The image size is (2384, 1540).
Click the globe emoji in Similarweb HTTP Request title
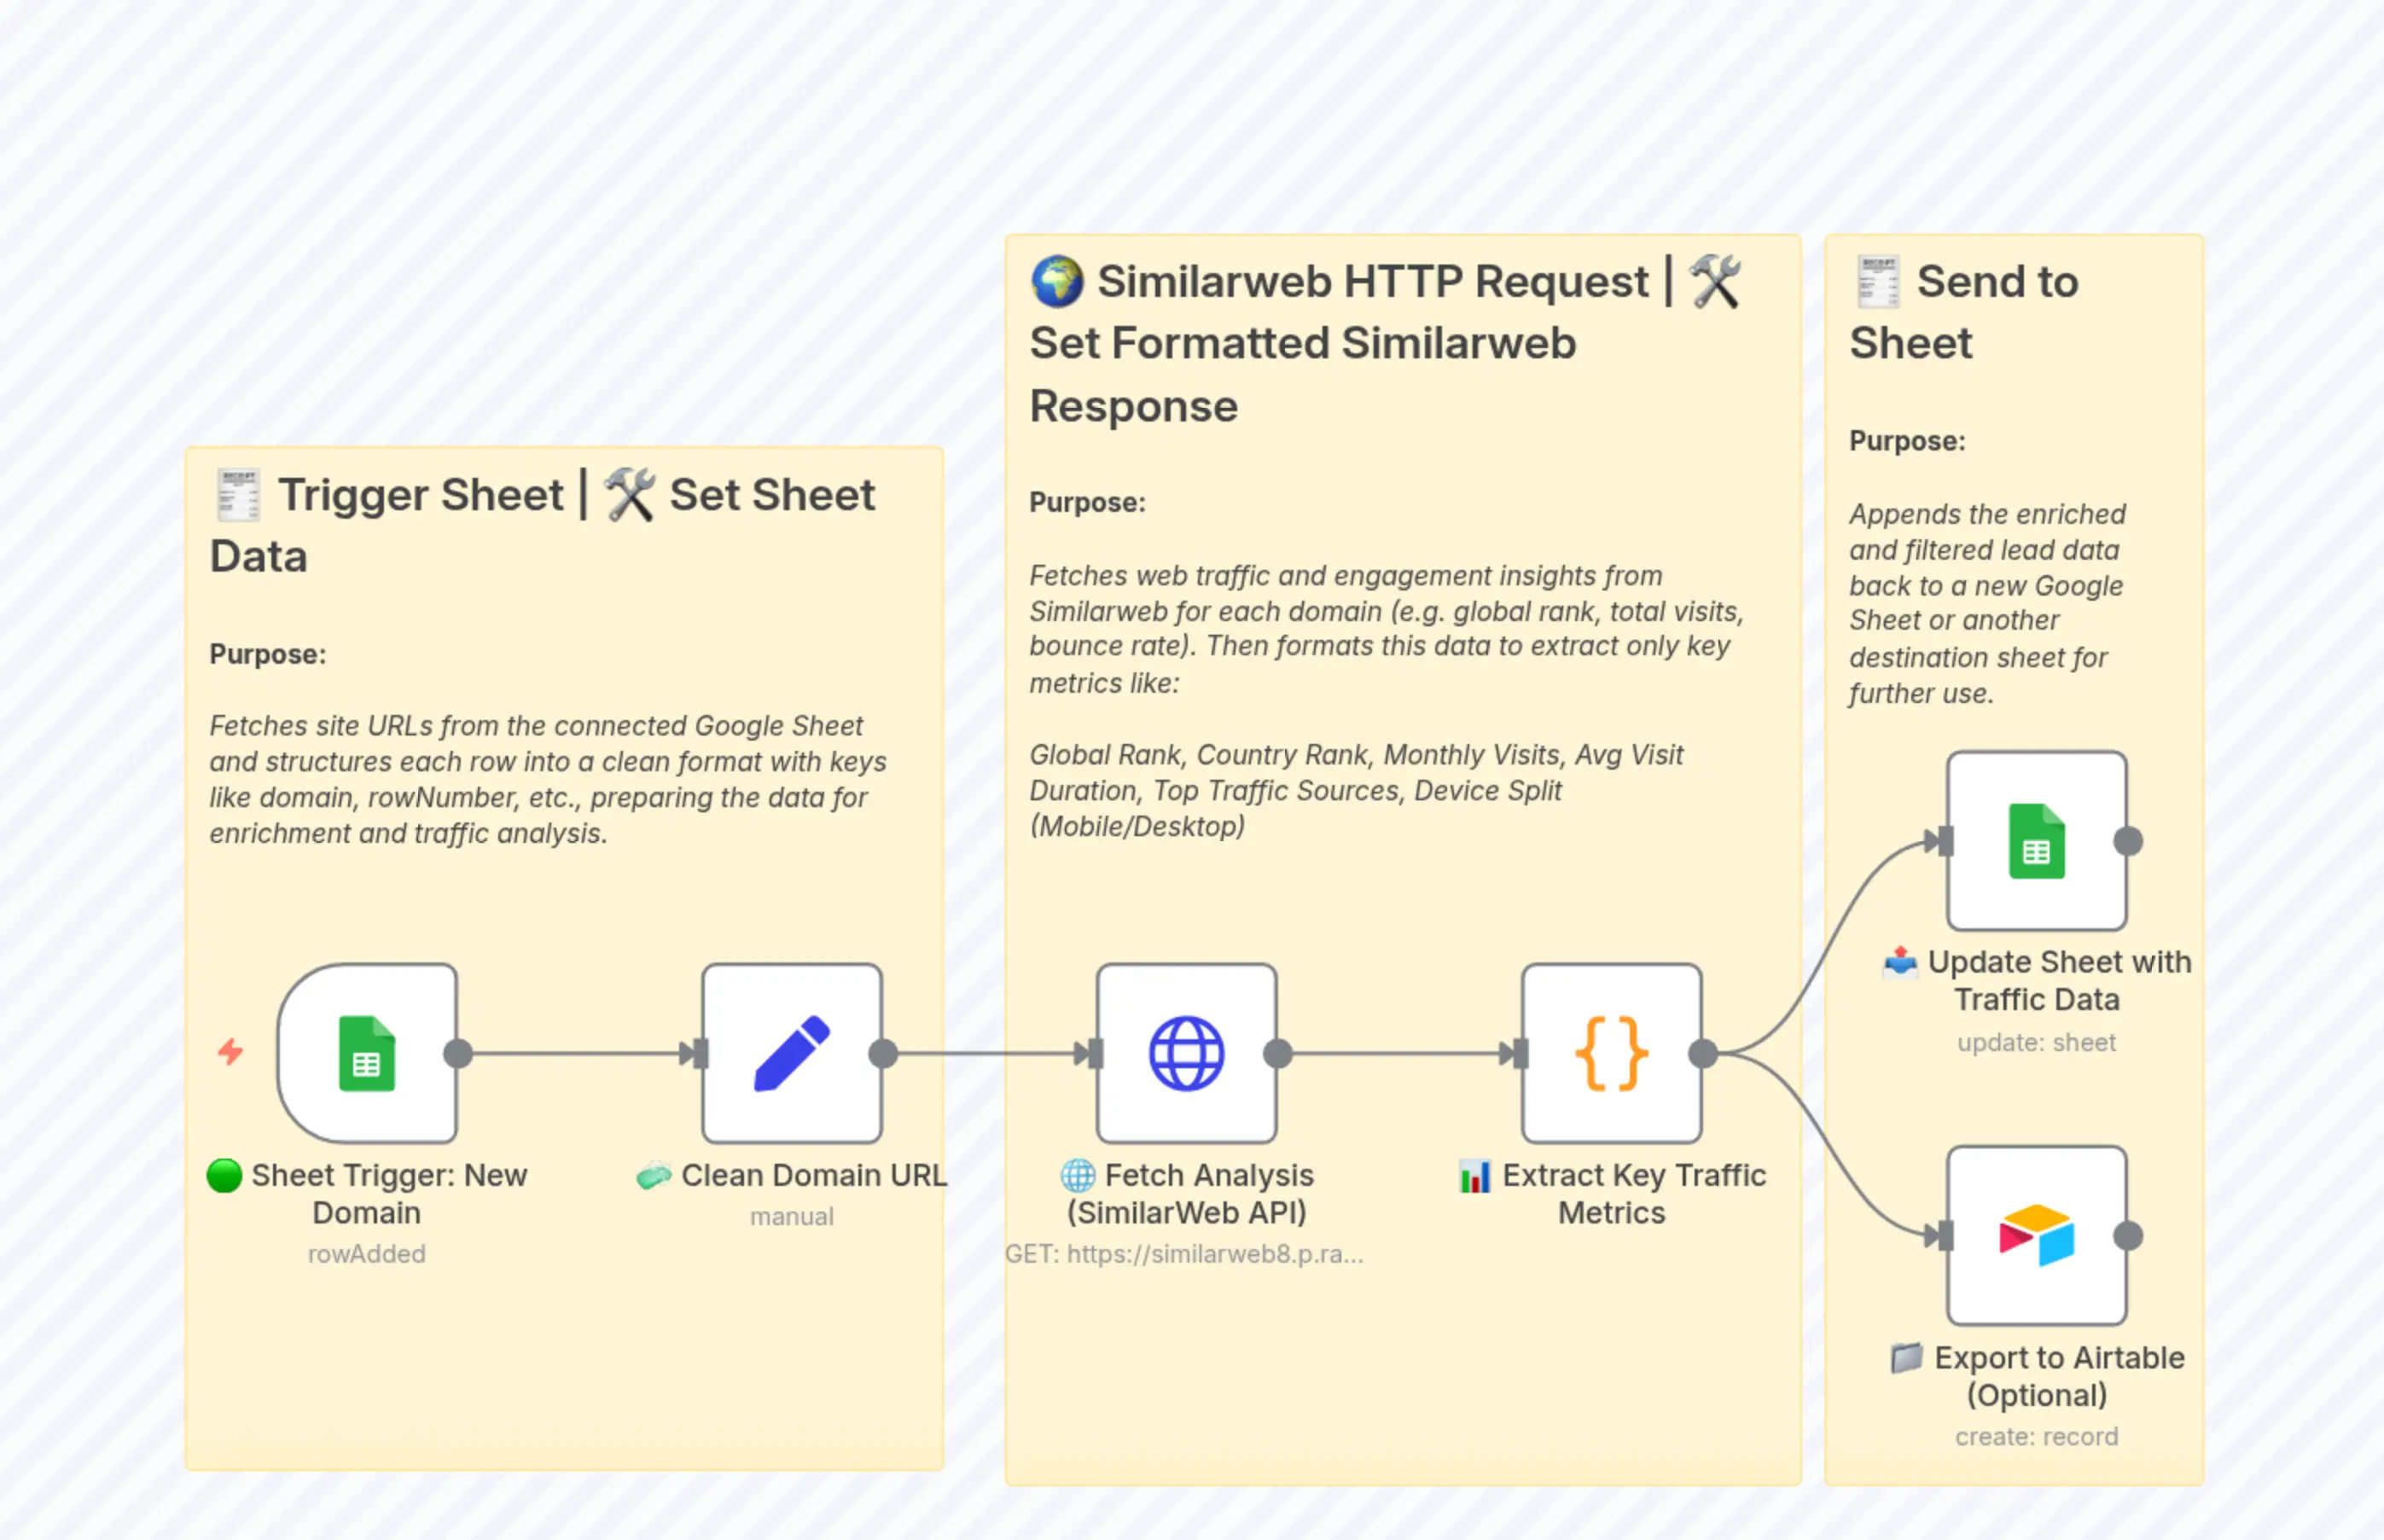pyautogui.click(x=1058, y=281)
